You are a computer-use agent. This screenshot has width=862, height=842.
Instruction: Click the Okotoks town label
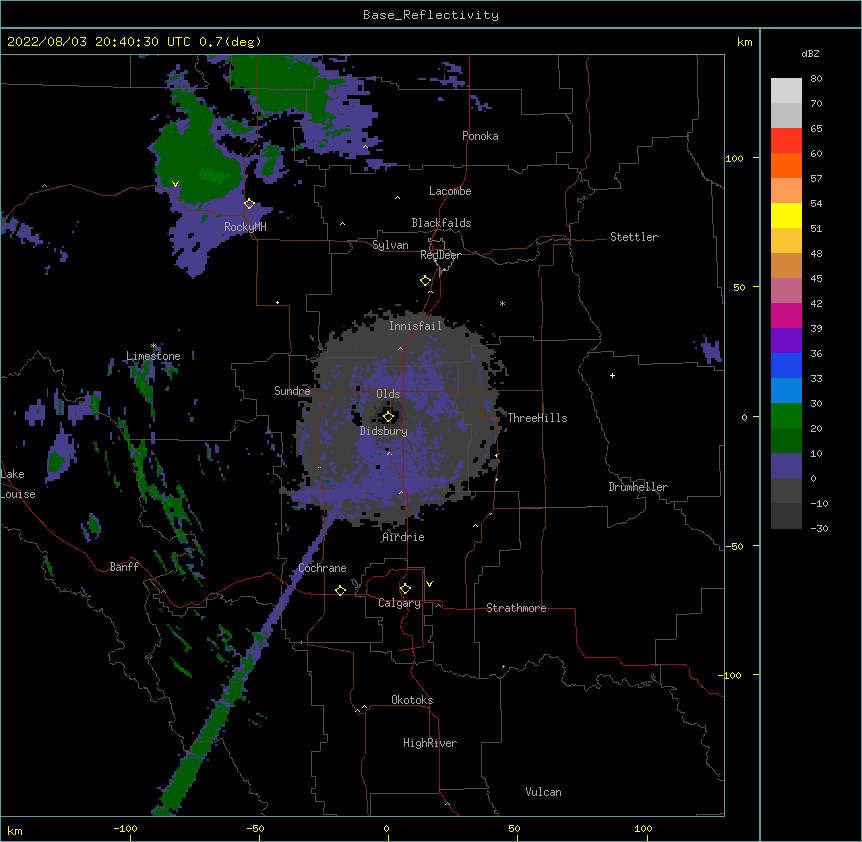tap(412, 700)
